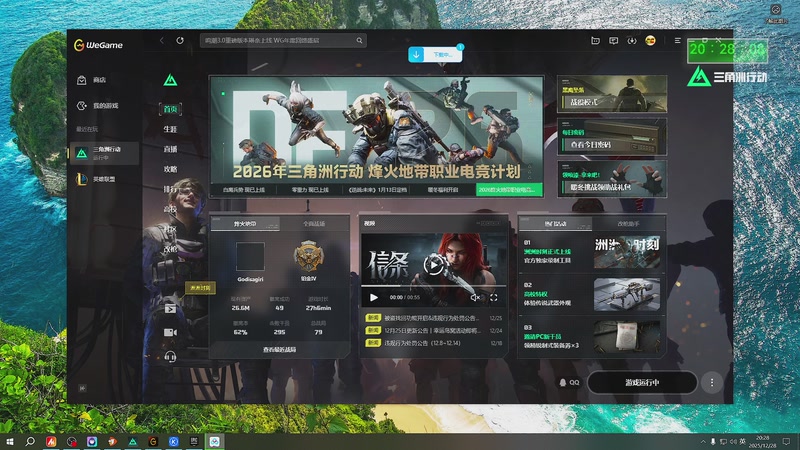Click the QQ bell notification button
The width and height of the screenshot is (800, 450).
coord(569,382)
